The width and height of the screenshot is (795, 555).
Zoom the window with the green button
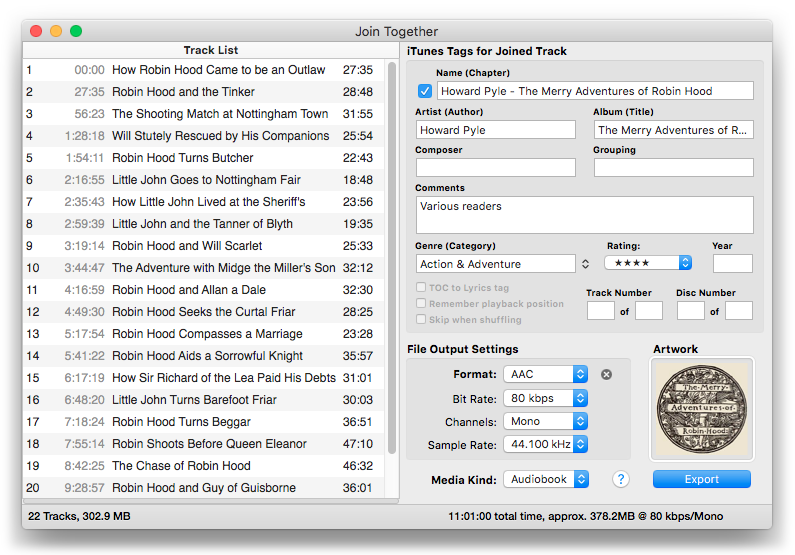click(x=76, y=31)
